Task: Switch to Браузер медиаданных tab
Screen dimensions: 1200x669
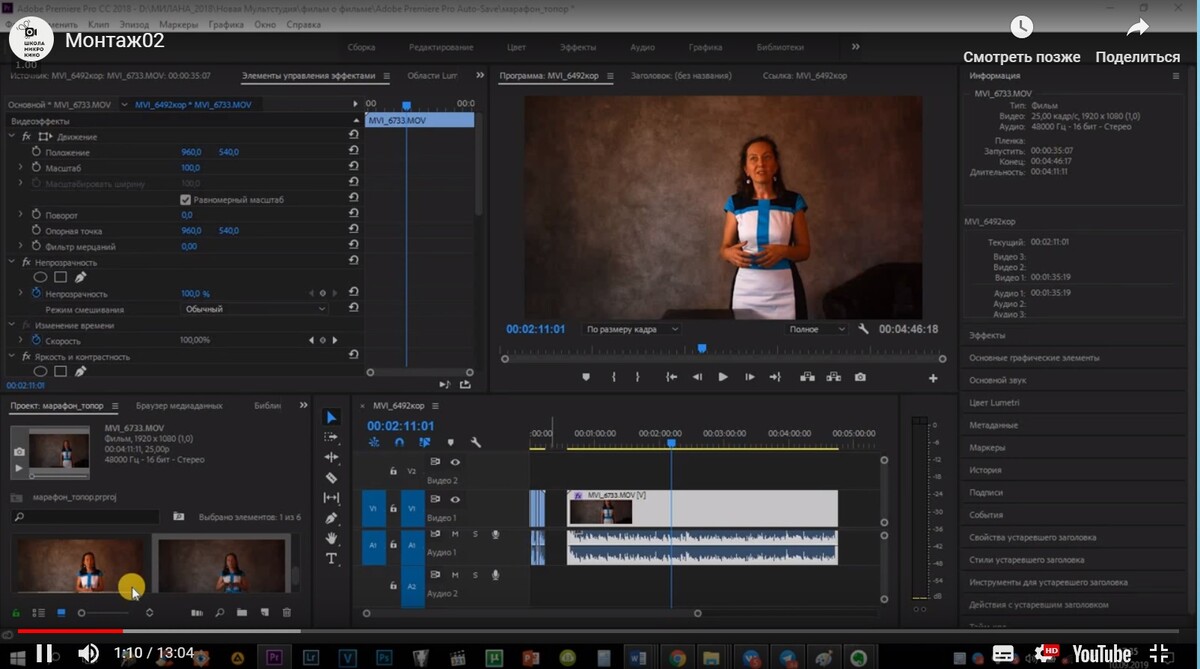Action: 179,406
